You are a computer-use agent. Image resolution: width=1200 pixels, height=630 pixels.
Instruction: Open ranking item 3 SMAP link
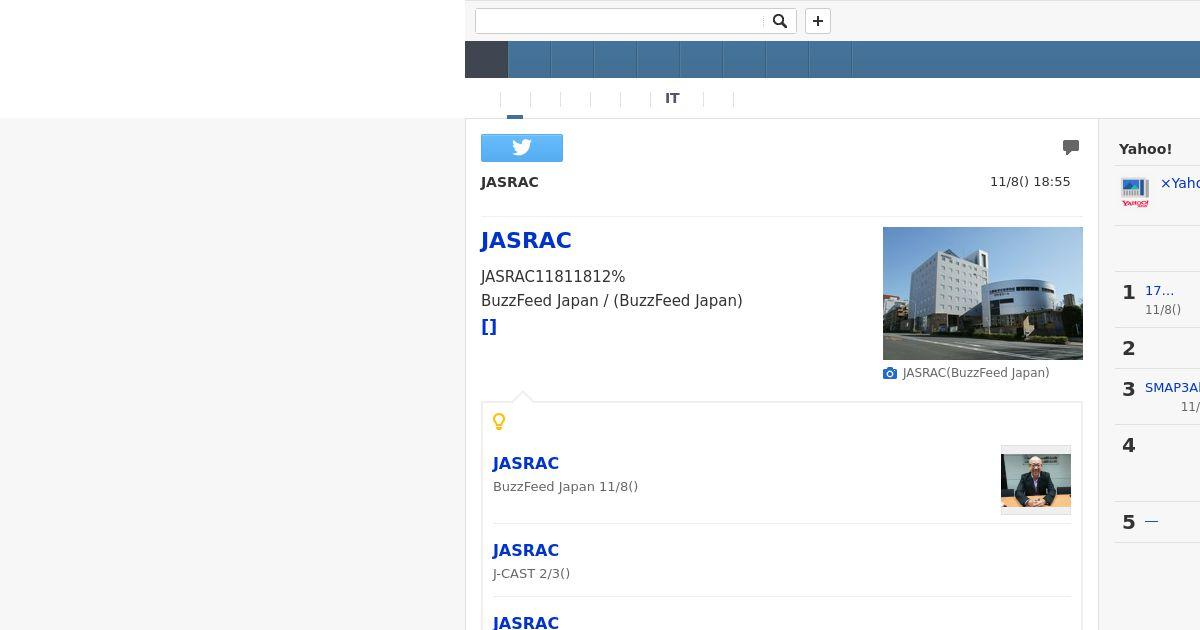coord(1172,387)
